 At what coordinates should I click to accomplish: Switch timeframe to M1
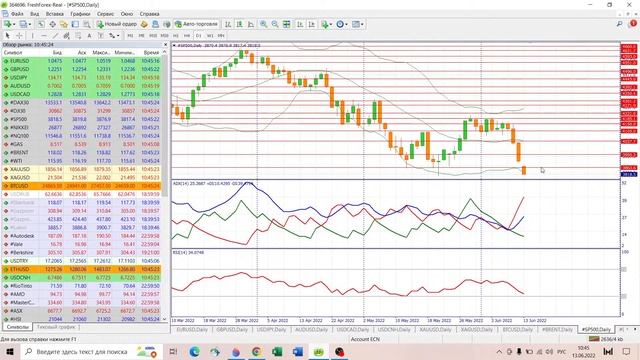point(130,36)
